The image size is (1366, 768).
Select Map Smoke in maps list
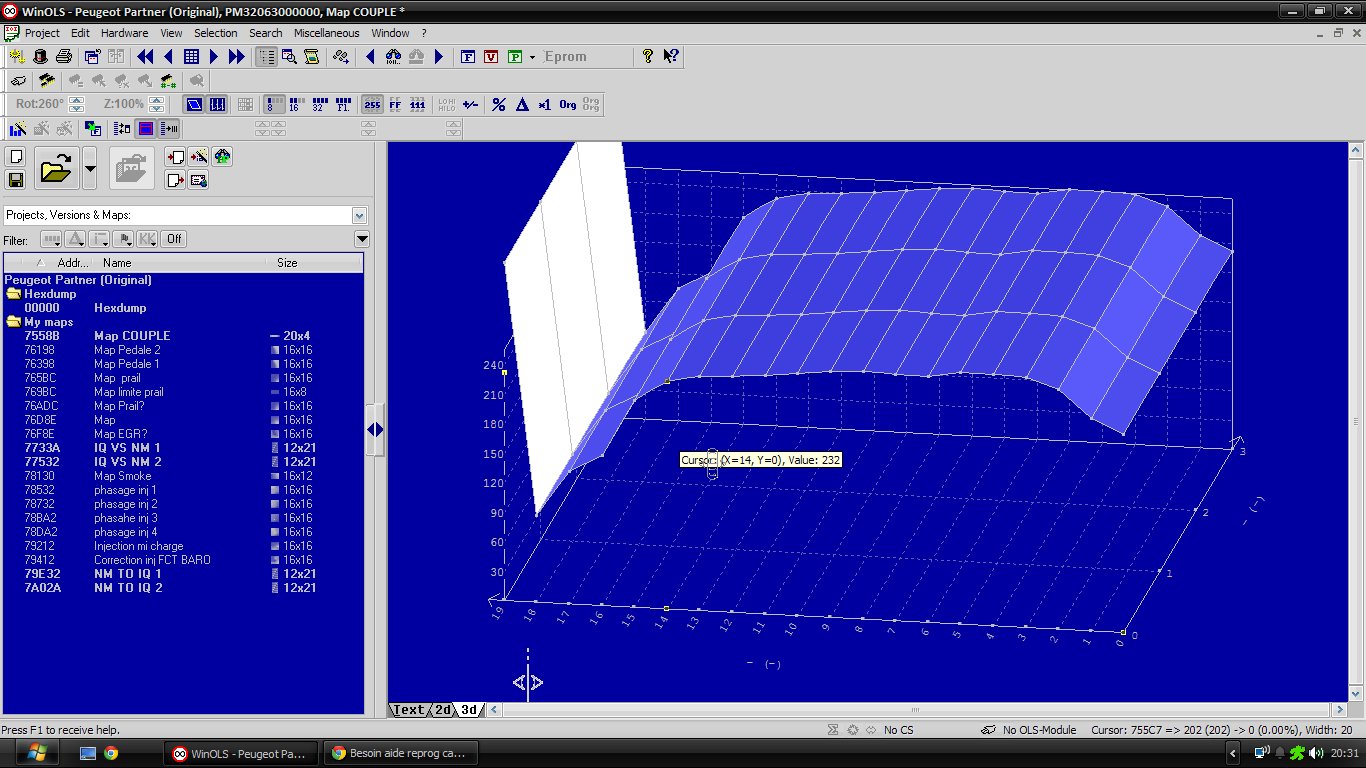(x=122, y=476)
